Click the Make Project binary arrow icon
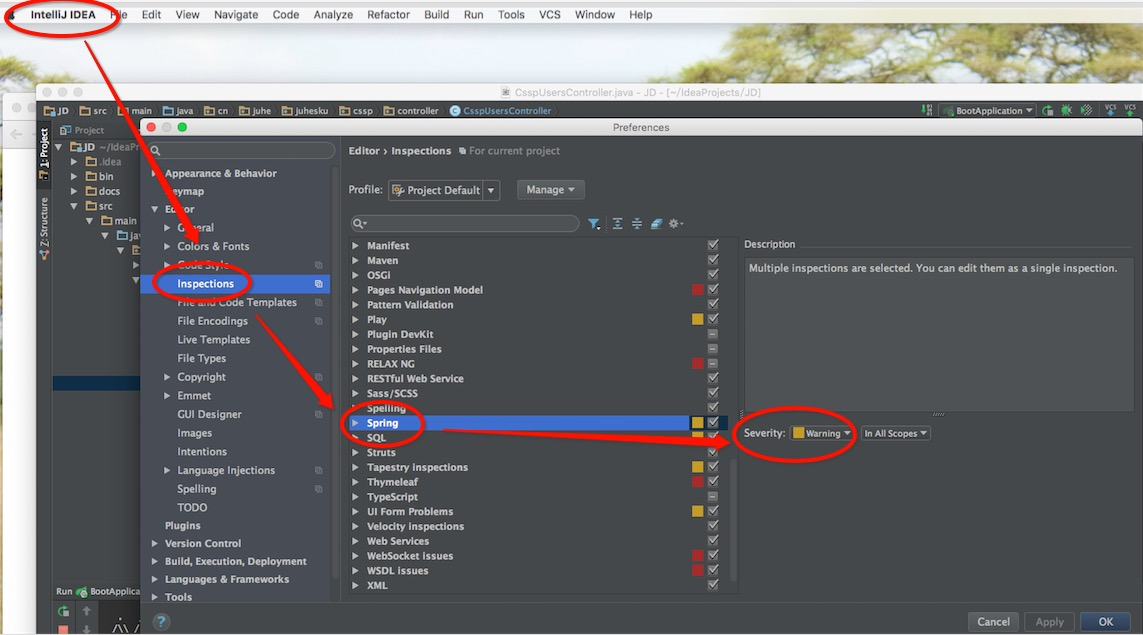 (x=927, y=110)
